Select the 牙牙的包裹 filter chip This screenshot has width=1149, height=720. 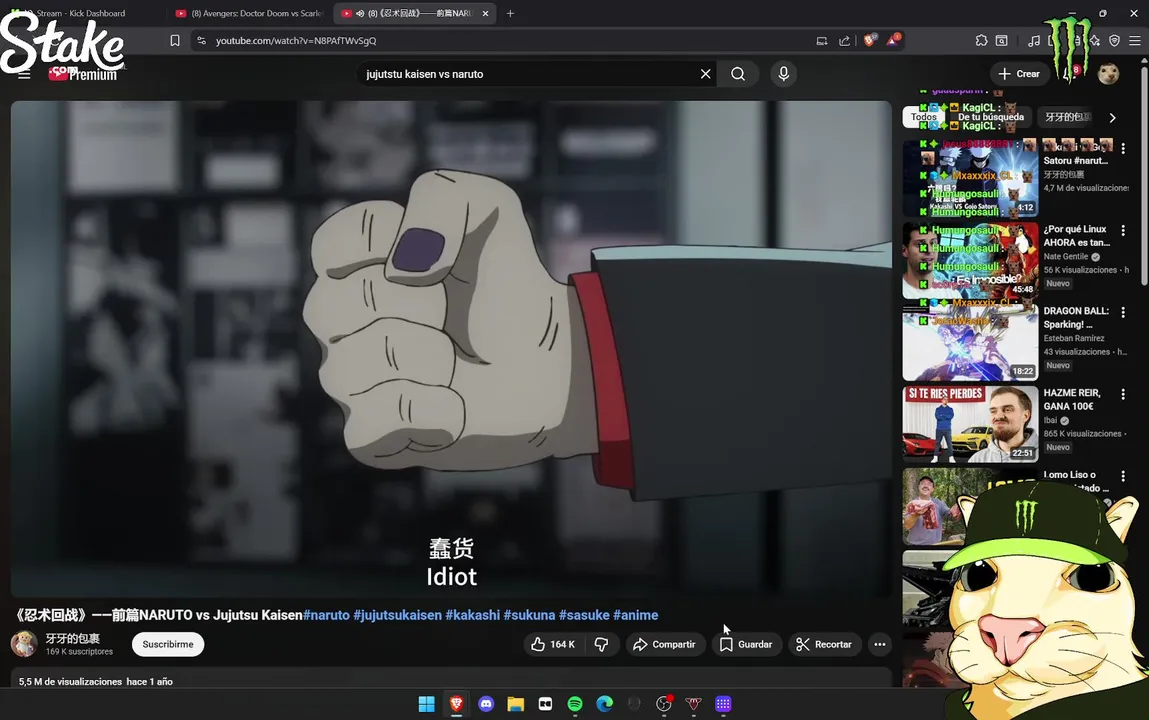click(1067, 117)
